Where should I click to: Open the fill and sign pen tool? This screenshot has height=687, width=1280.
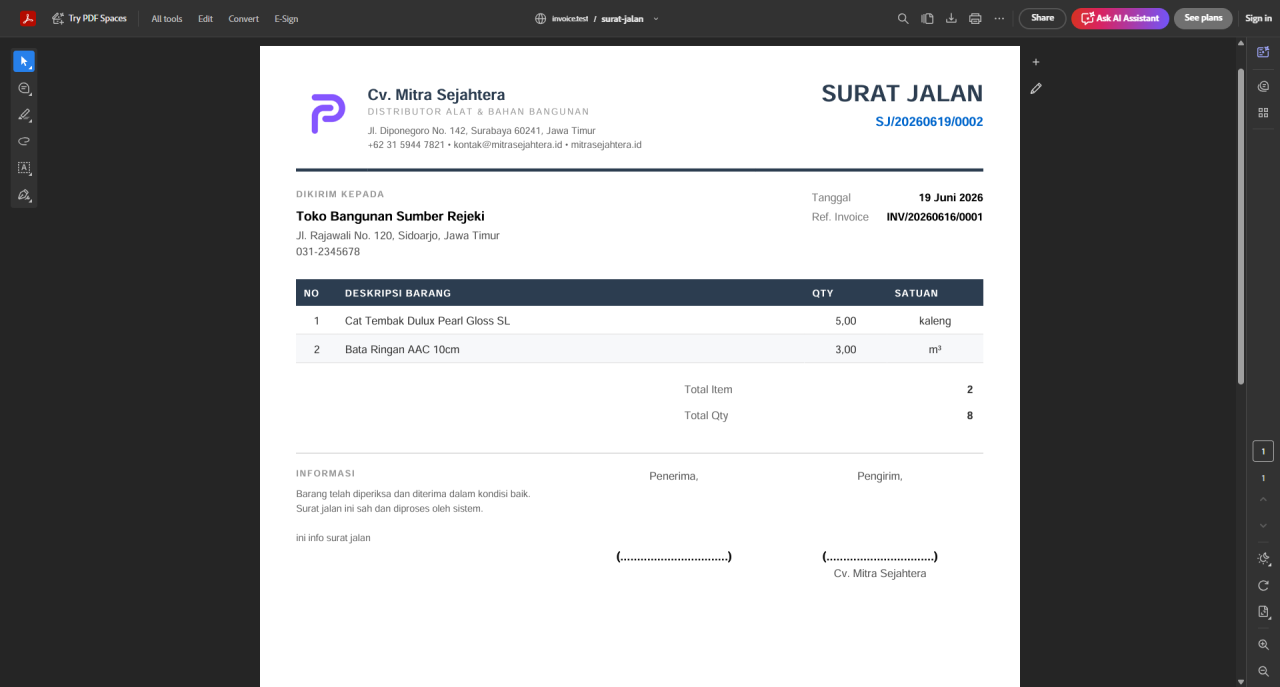click(x=24, y=195)
